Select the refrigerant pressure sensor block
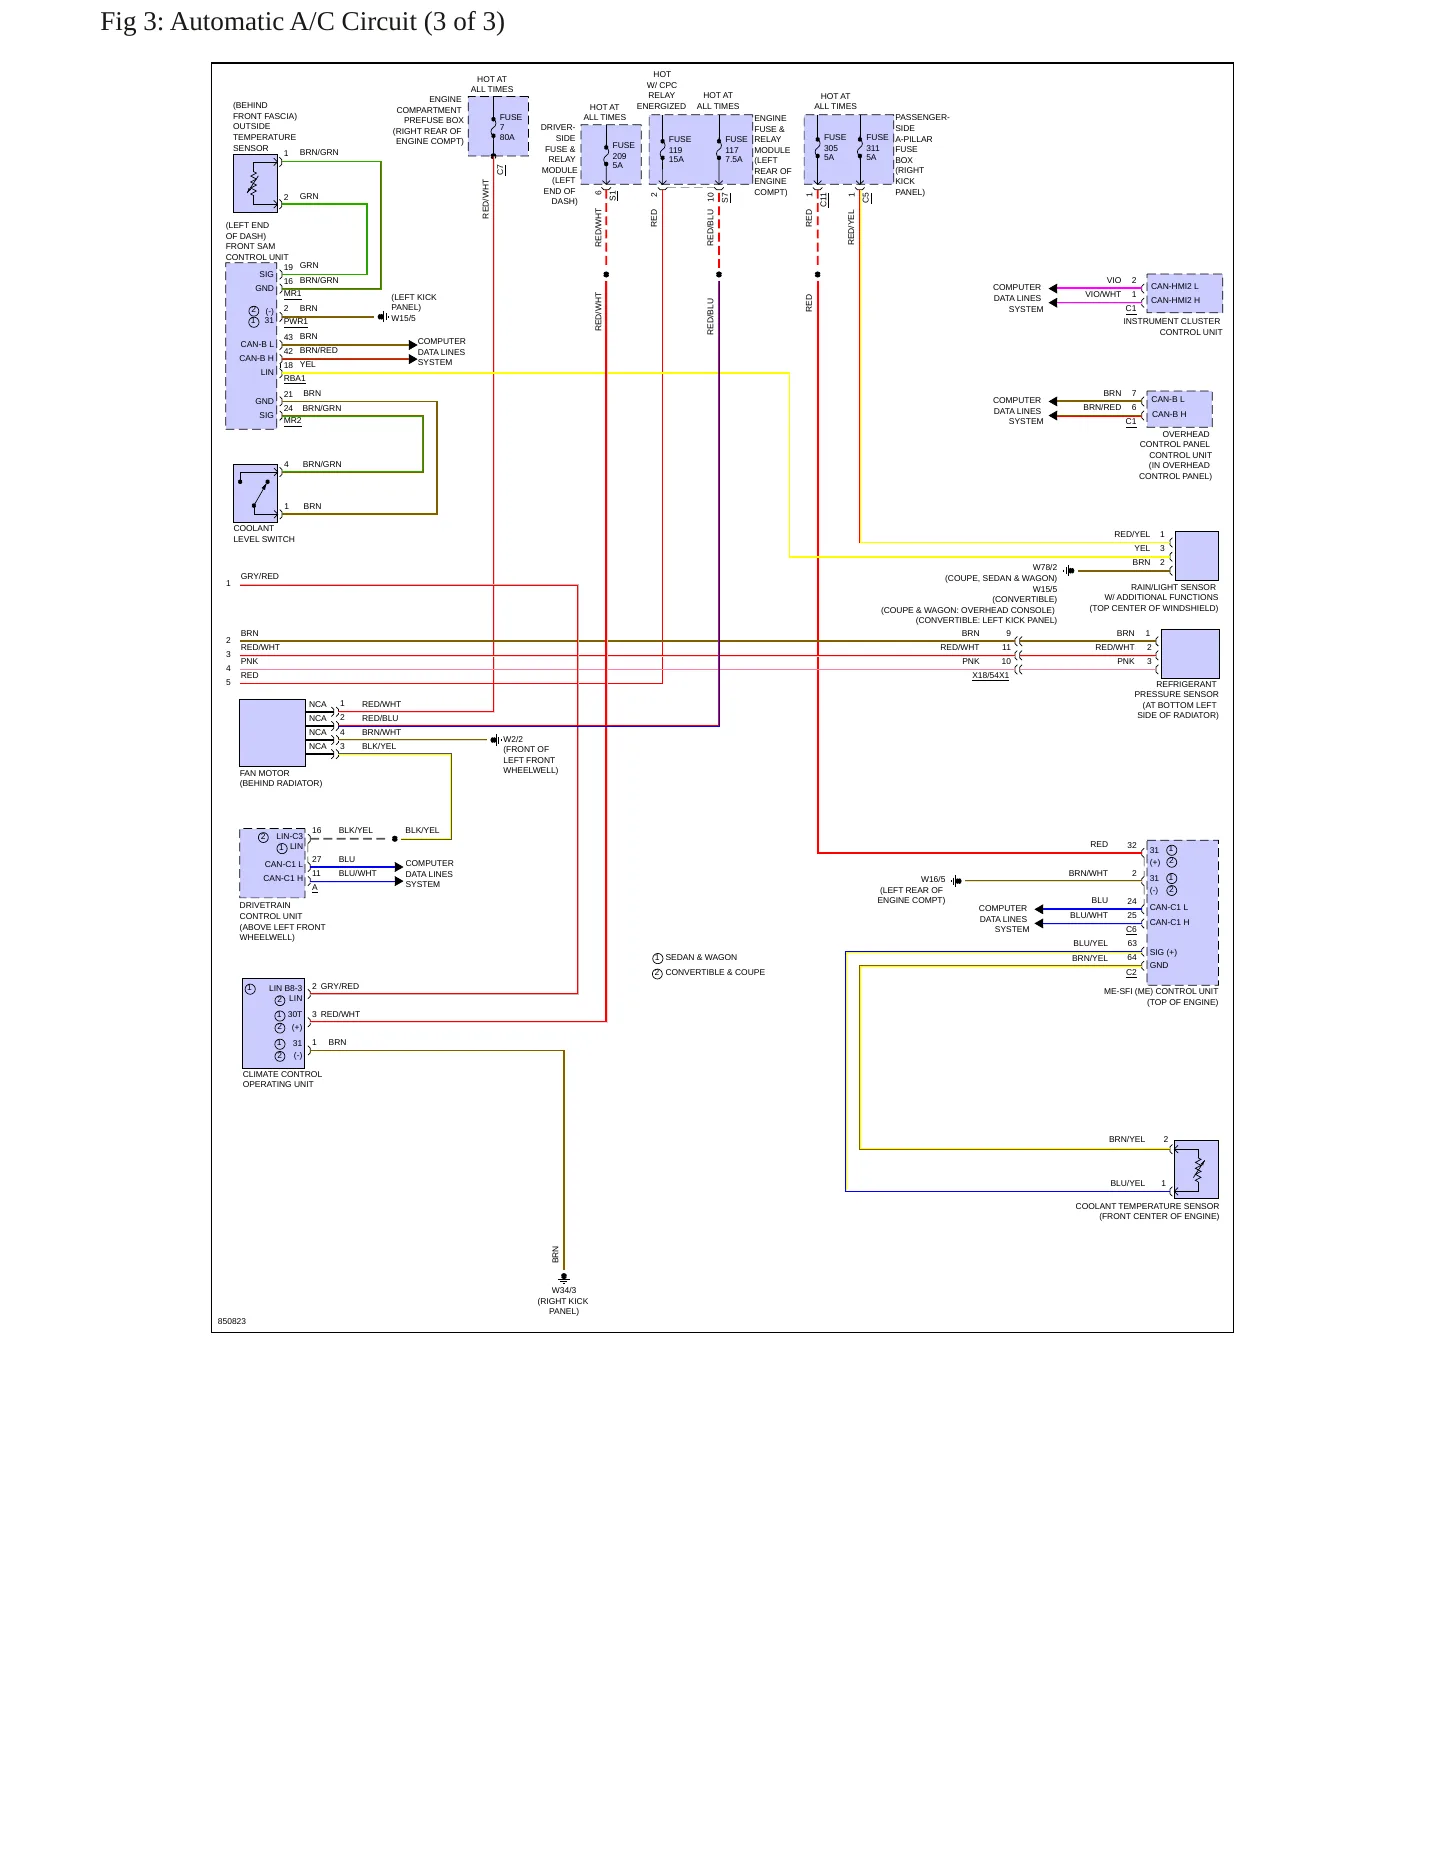Screen dimensions: 1445x1870 1190,654
